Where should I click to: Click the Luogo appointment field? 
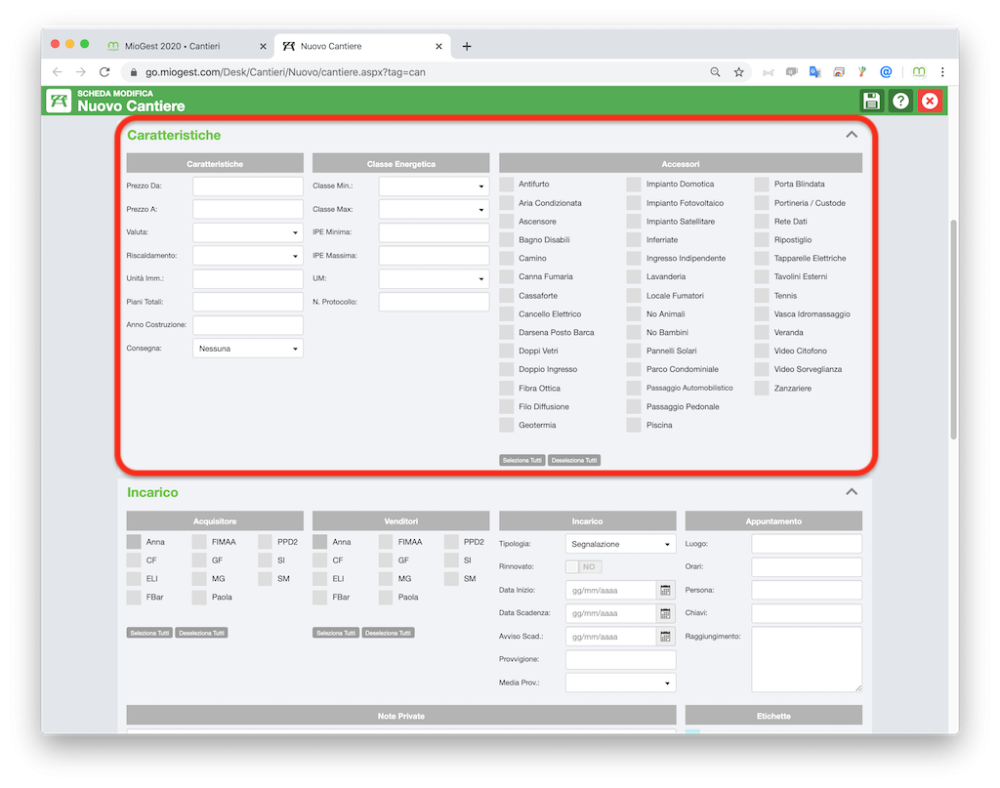[x=807, y=544]
